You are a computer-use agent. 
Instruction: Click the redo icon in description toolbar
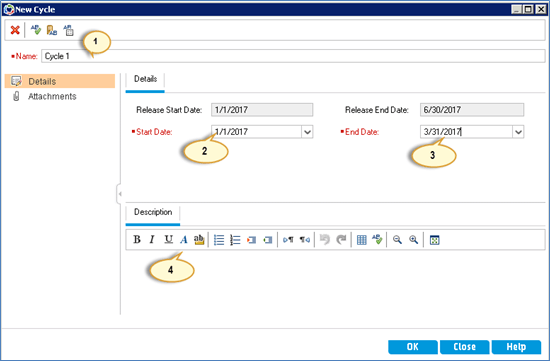point(341,240)
